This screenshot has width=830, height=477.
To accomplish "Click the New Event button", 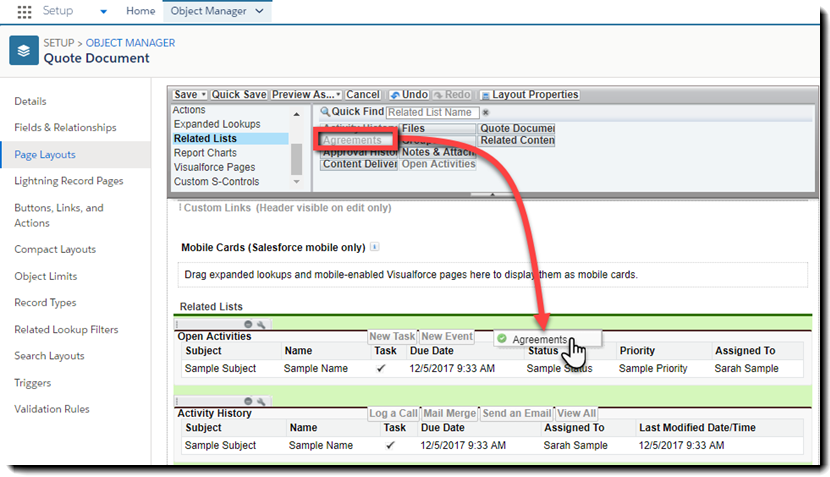I will [447, 336].
